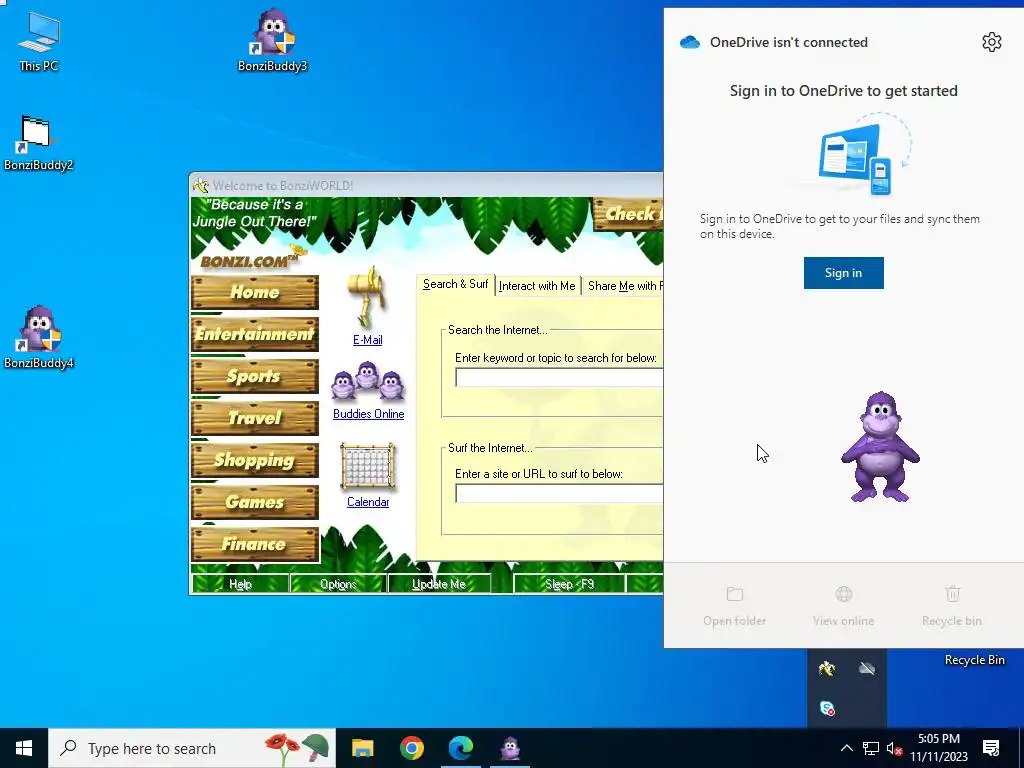Click the bamboo Calendar icon
Screen dimensions: 1024x768
point(368,466)
